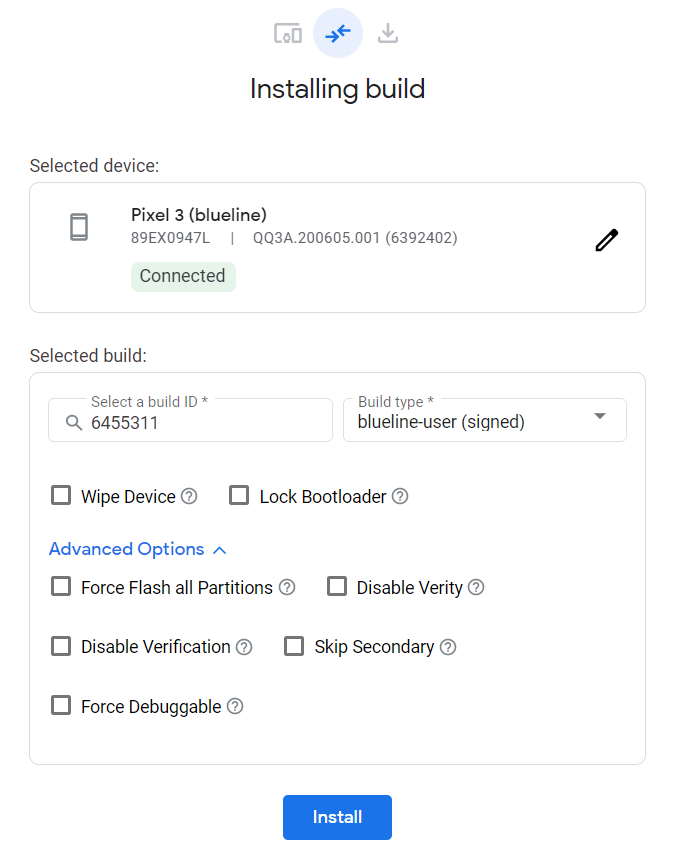Image resolution: width=688 pixels, height=848 pixels.
Task: Click the search magnifier in build ID field
Action: click(x=74, y=422)
